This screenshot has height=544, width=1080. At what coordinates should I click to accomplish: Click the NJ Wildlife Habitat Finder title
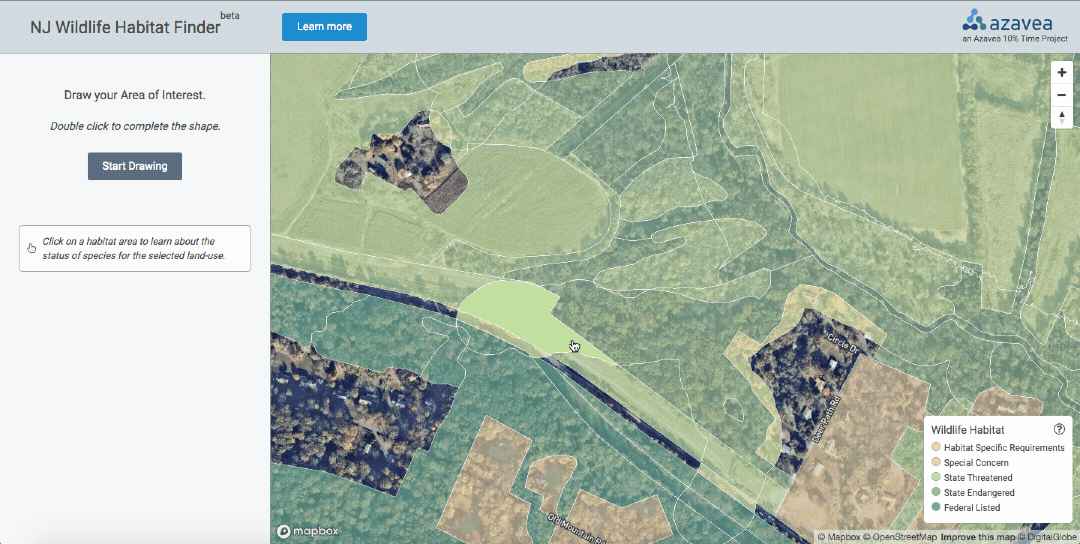click(125, 27)
